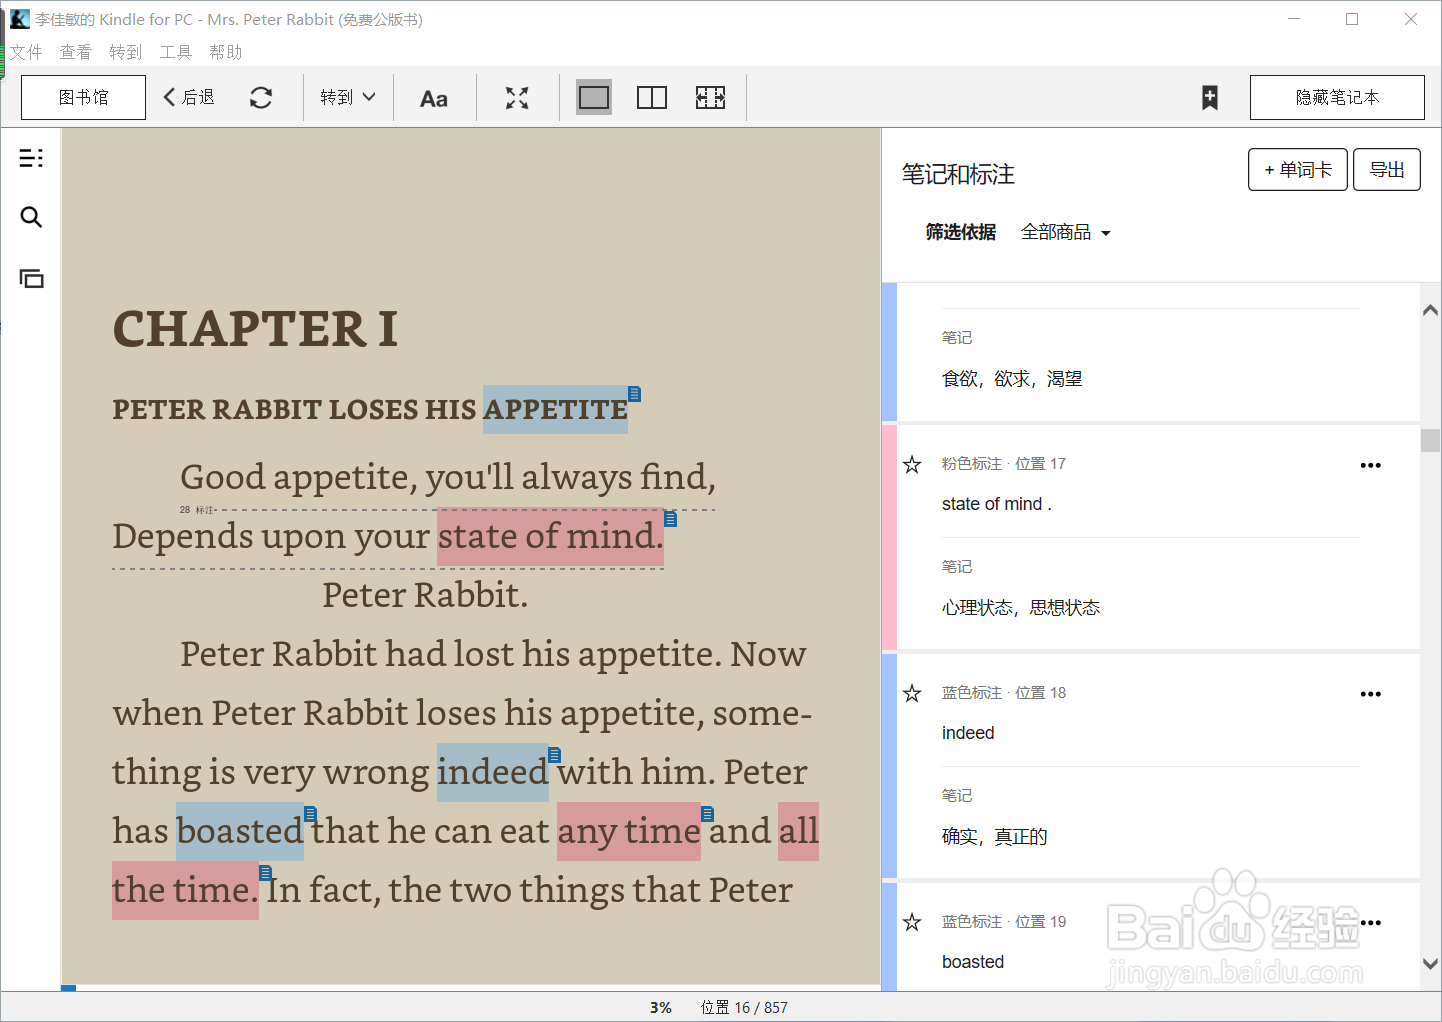1442x1022 pixels.
Task: Open the 转到 dropdown in toolbar
Action: point(347,97)
